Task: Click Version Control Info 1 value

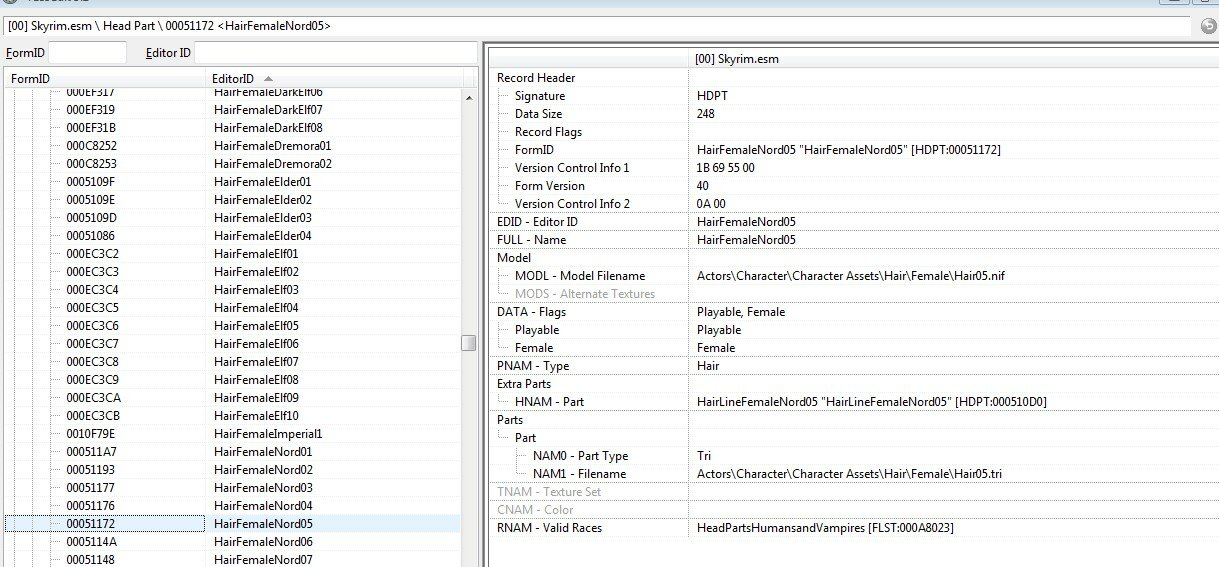Action: click(x=726, y=168)
